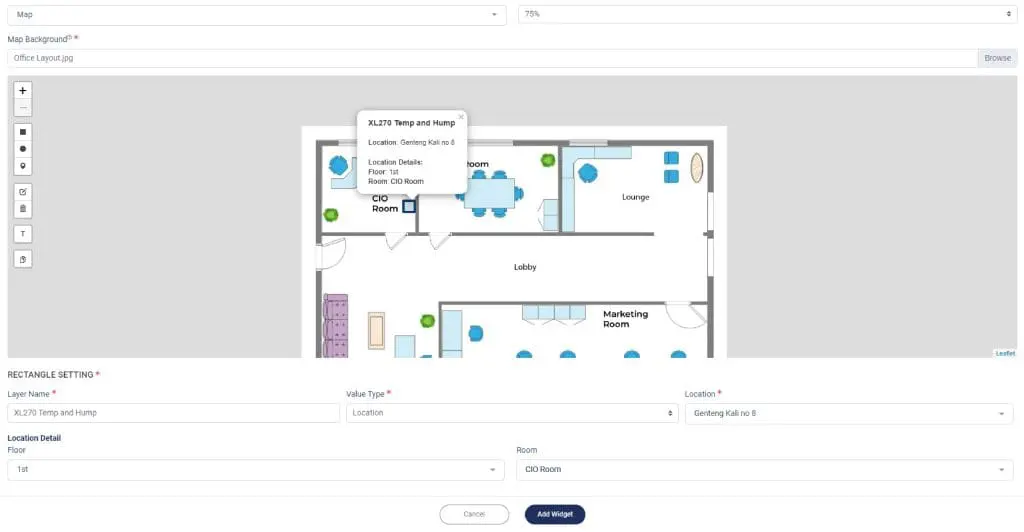The height and width of the screenshot is (532, 1024).
Task: Click the delete layers trash icon
Action: coord(23,208)
